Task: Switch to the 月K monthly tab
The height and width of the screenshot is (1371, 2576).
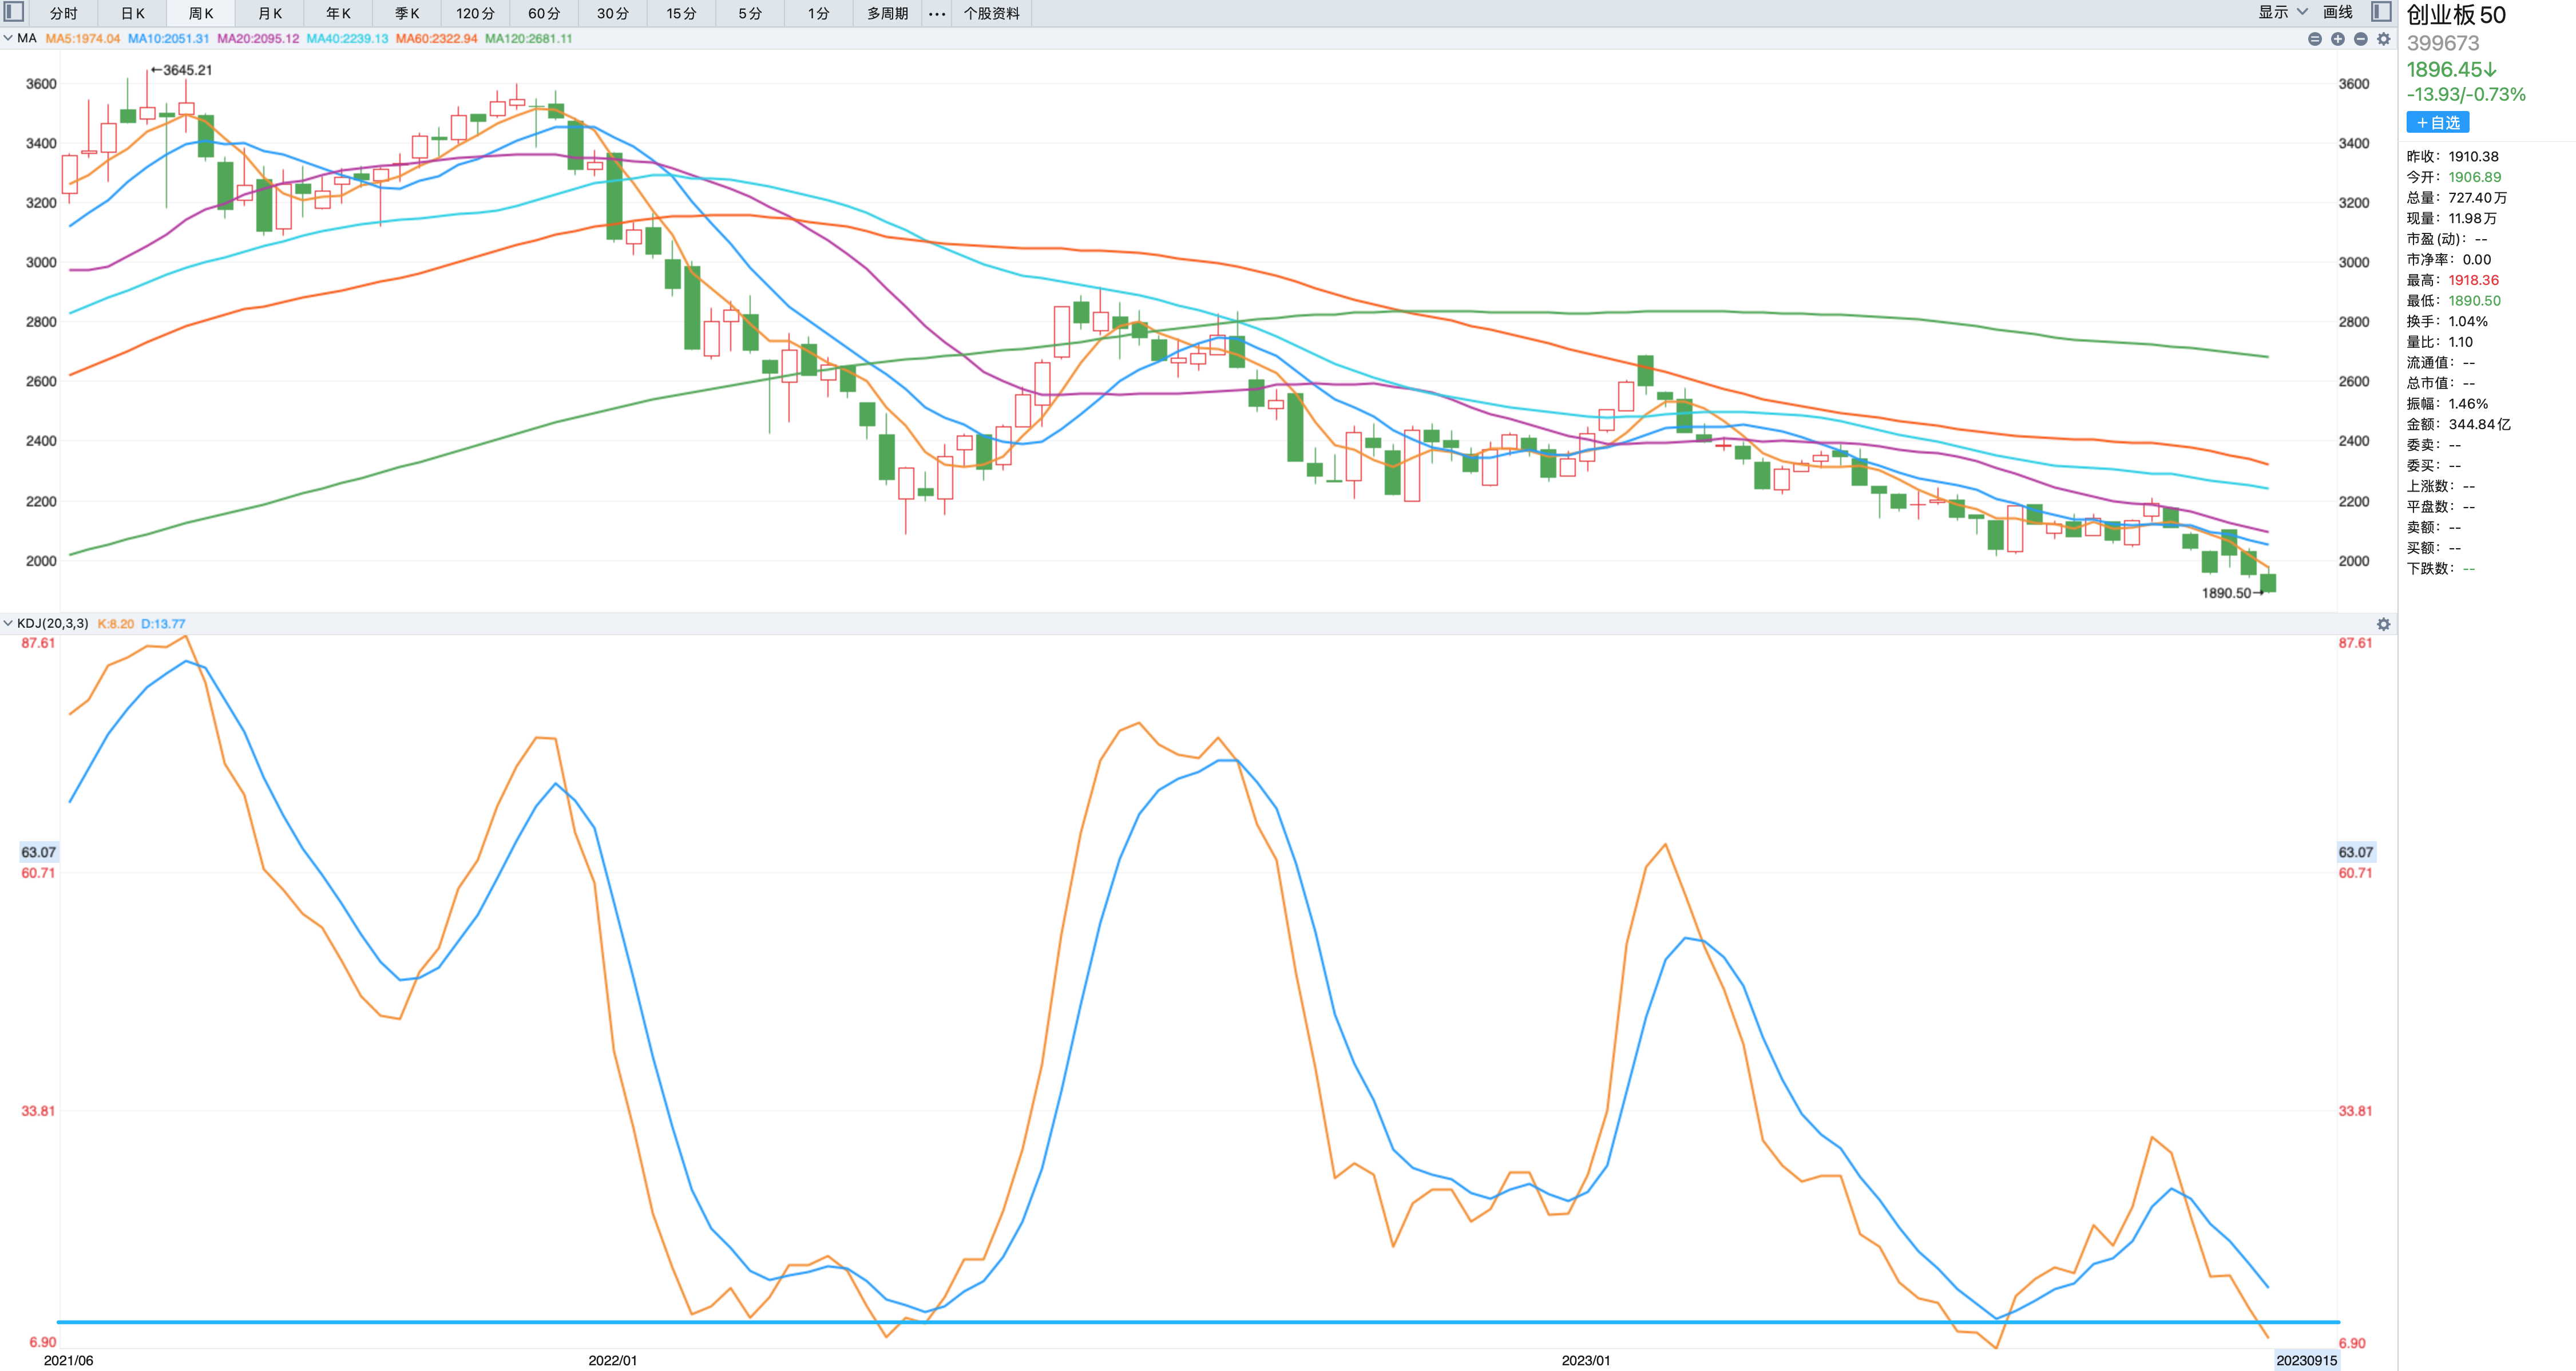Action: (x=270, y=13)
